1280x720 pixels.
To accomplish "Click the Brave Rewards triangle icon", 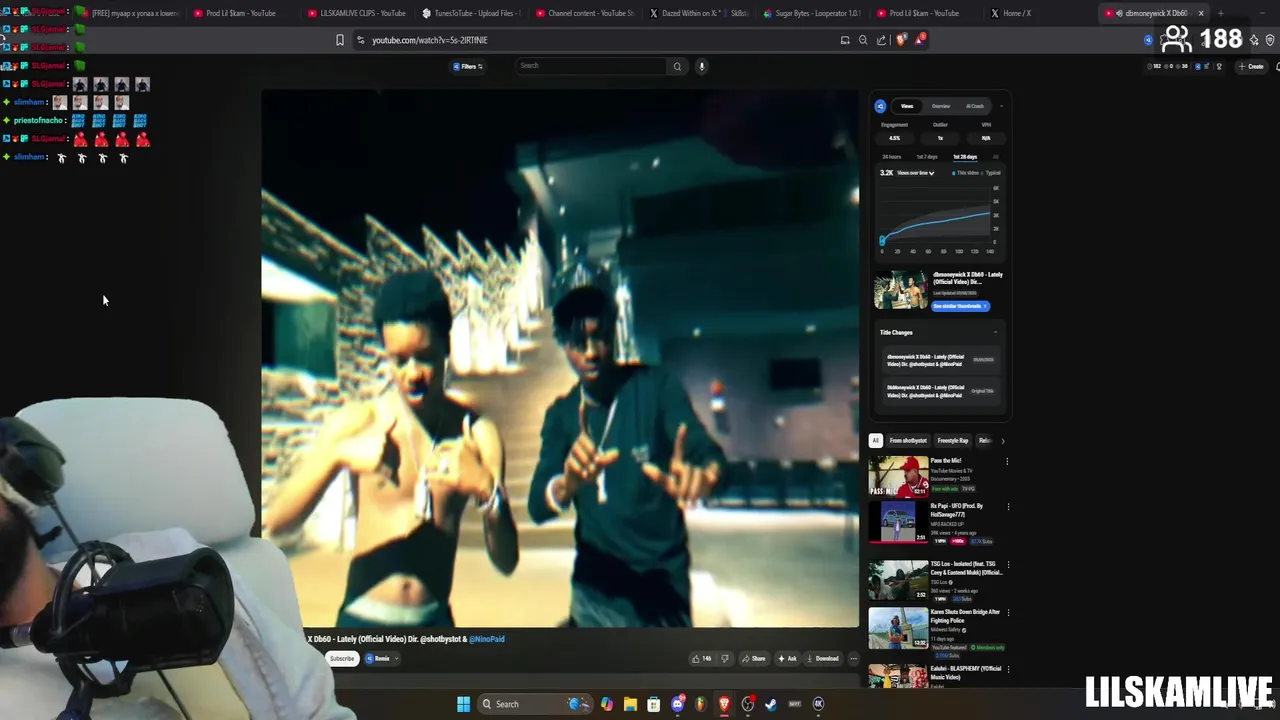I will point(919,40).
